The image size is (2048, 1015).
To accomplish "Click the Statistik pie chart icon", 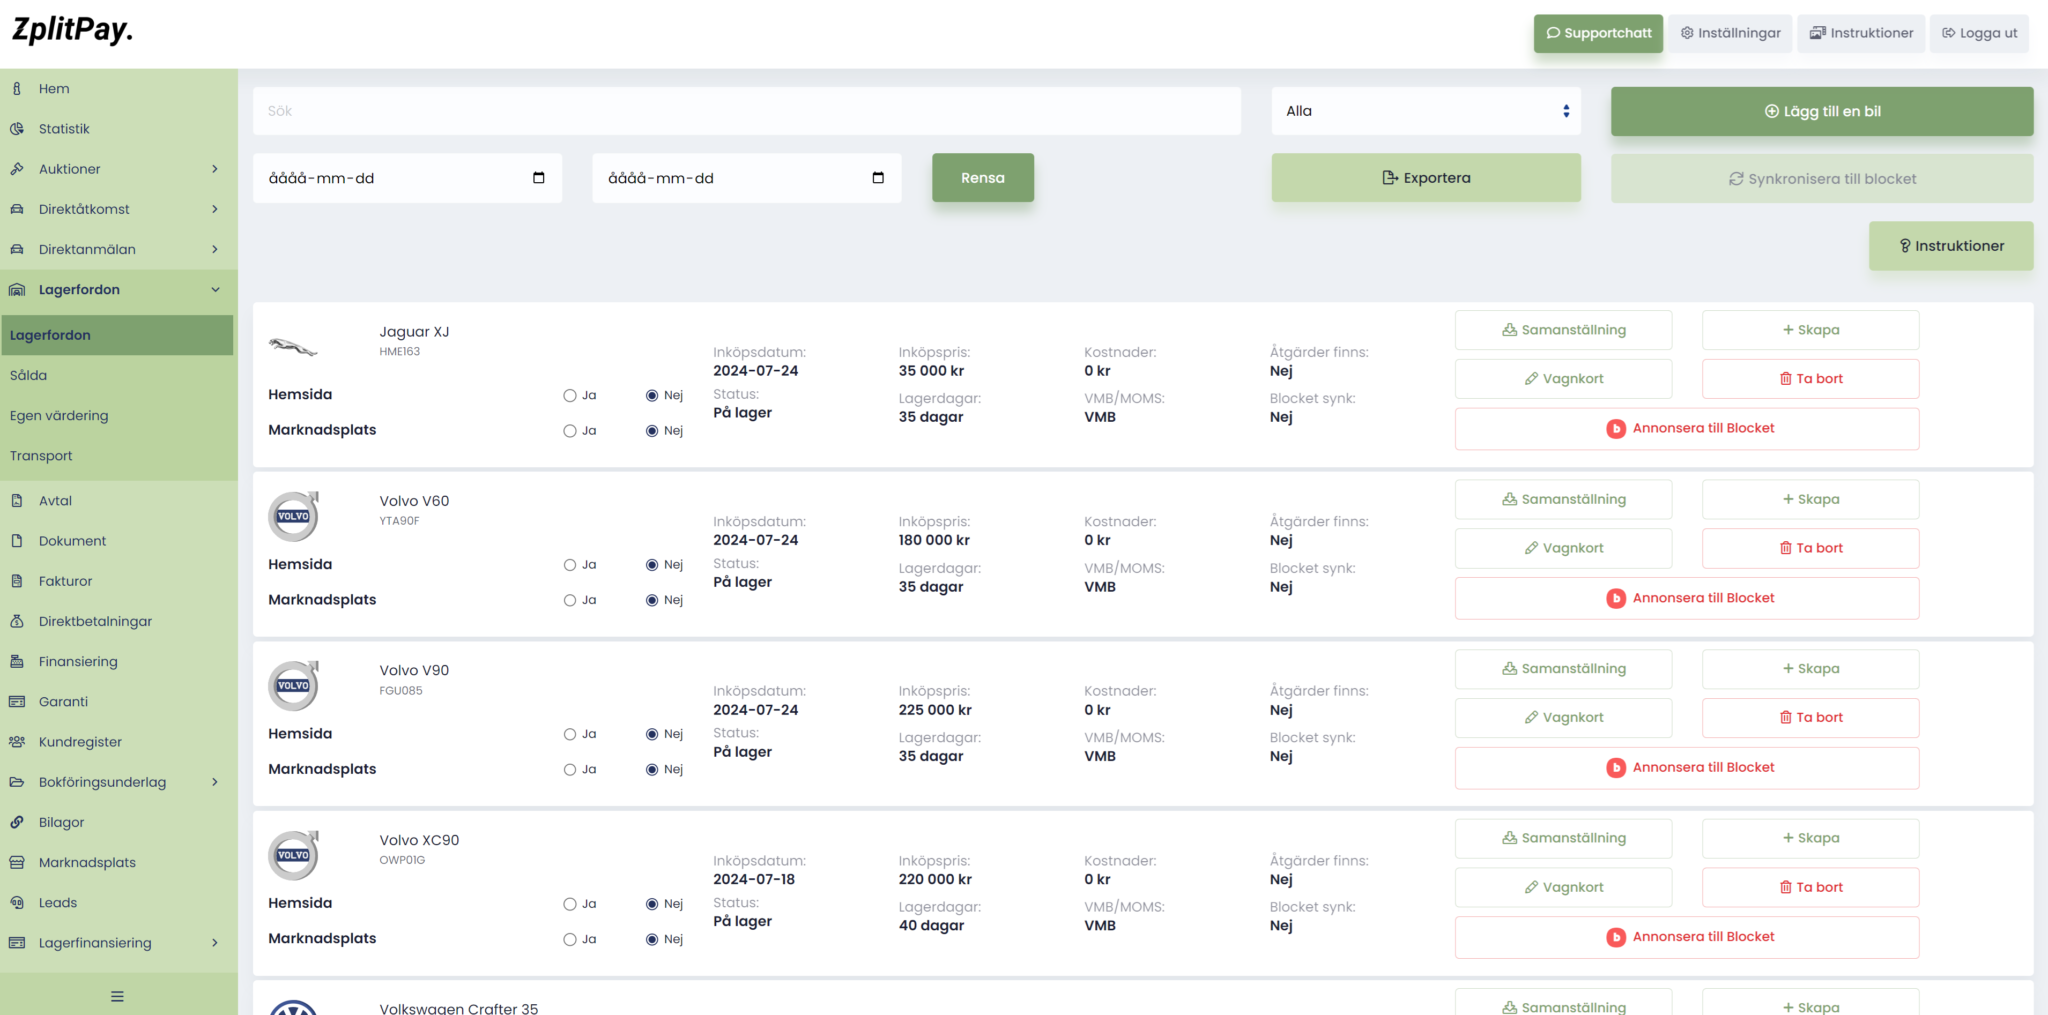I will click(x=17, y=129).
